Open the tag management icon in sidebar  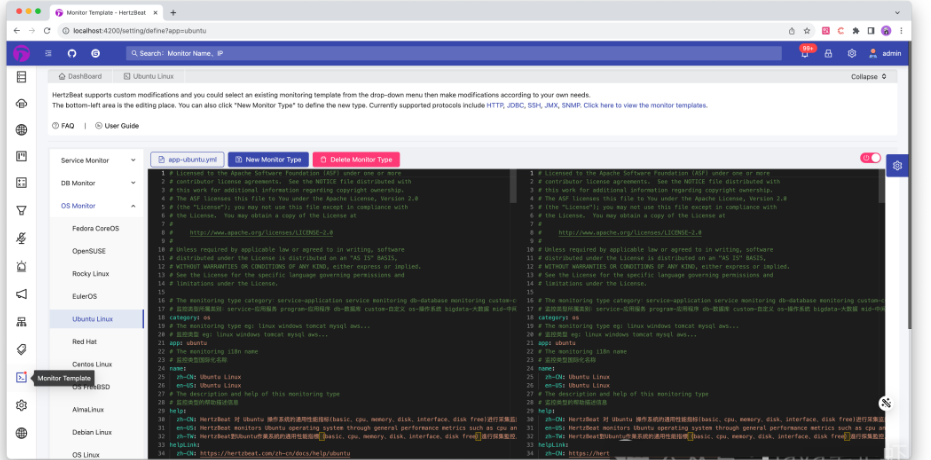pos(21,350)
